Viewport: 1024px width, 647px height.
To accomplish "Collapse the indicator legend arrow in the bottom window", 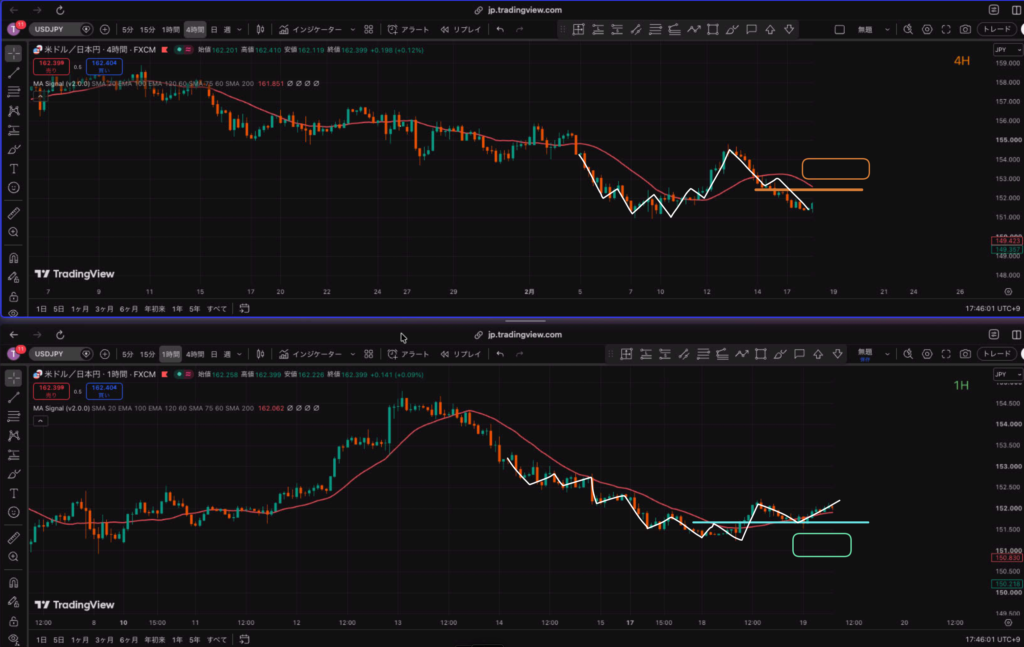I will coord(40,421).
